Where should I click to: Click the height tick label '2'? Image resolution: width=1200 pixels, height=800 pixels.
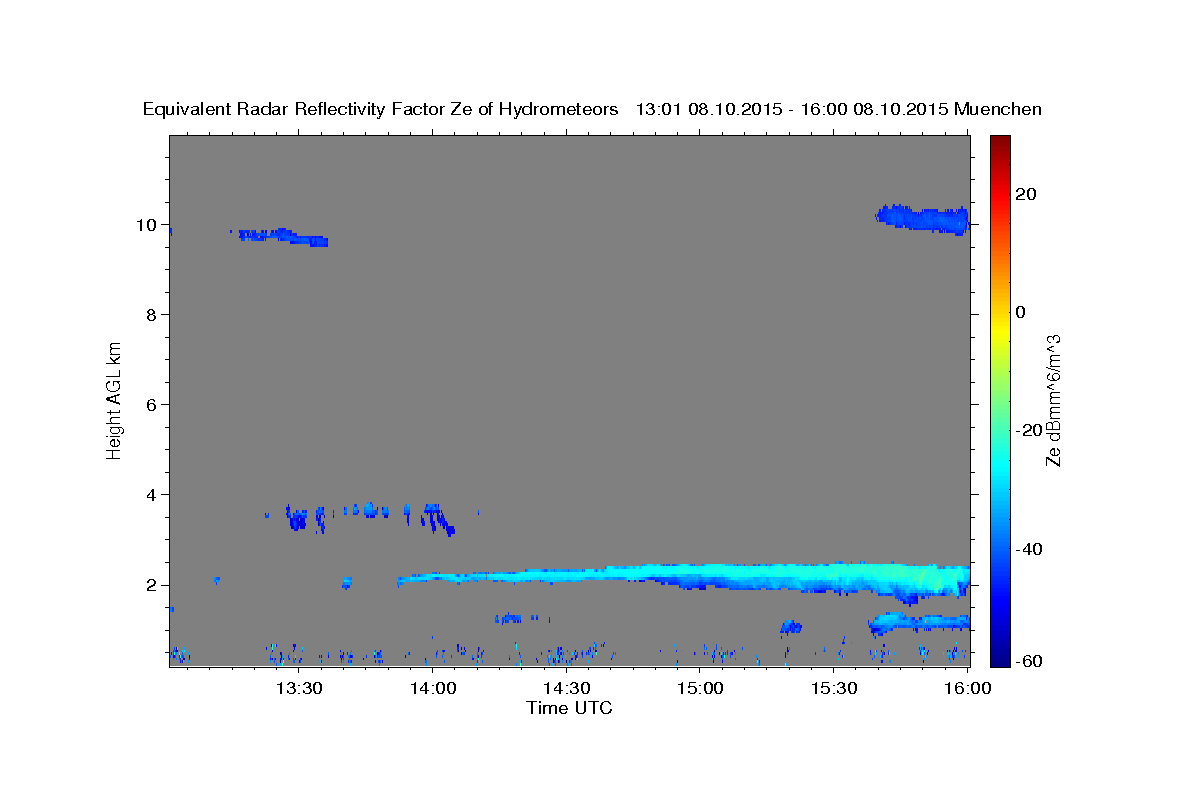(150, 585)
